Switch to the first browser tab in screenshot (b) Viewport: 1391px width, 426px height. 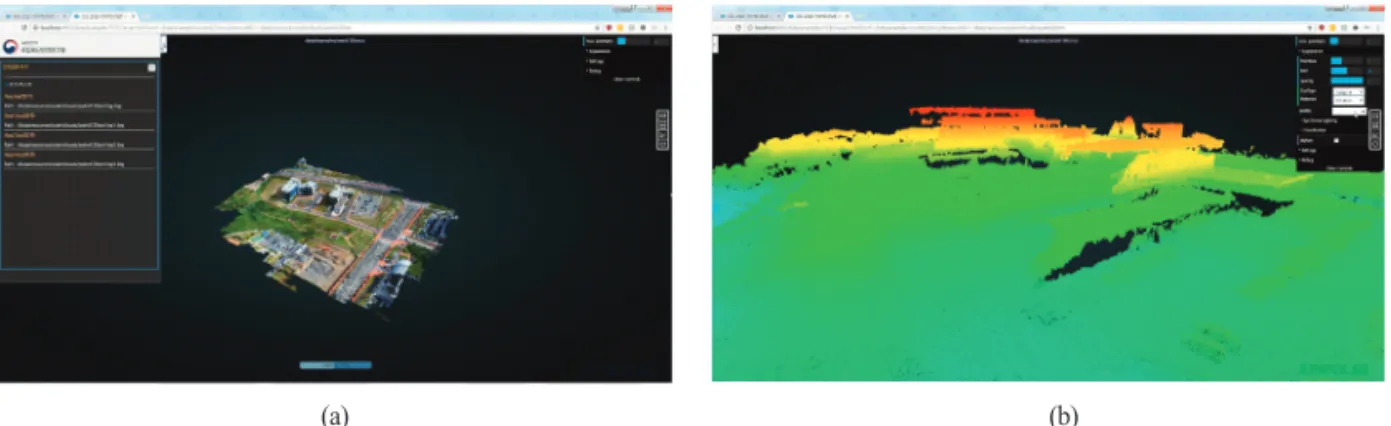click(749, 16)
